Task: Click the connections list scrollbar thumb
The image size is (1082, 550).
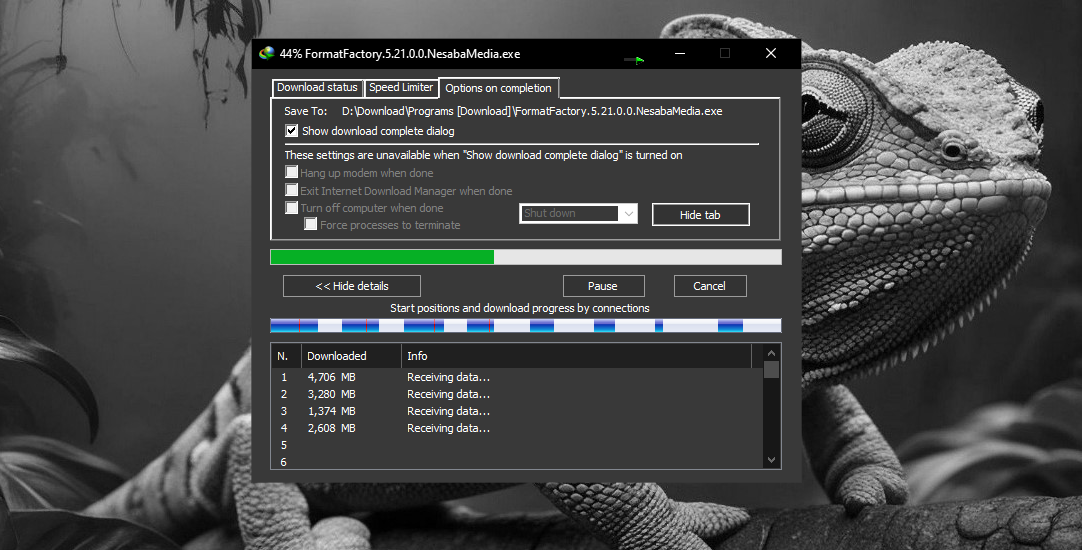Action: click(x=771, y=369)
